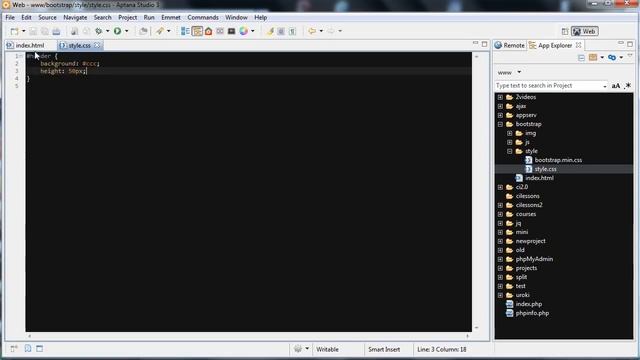
Task: Click the show view as fast view icon
Action: coord(14,349)
